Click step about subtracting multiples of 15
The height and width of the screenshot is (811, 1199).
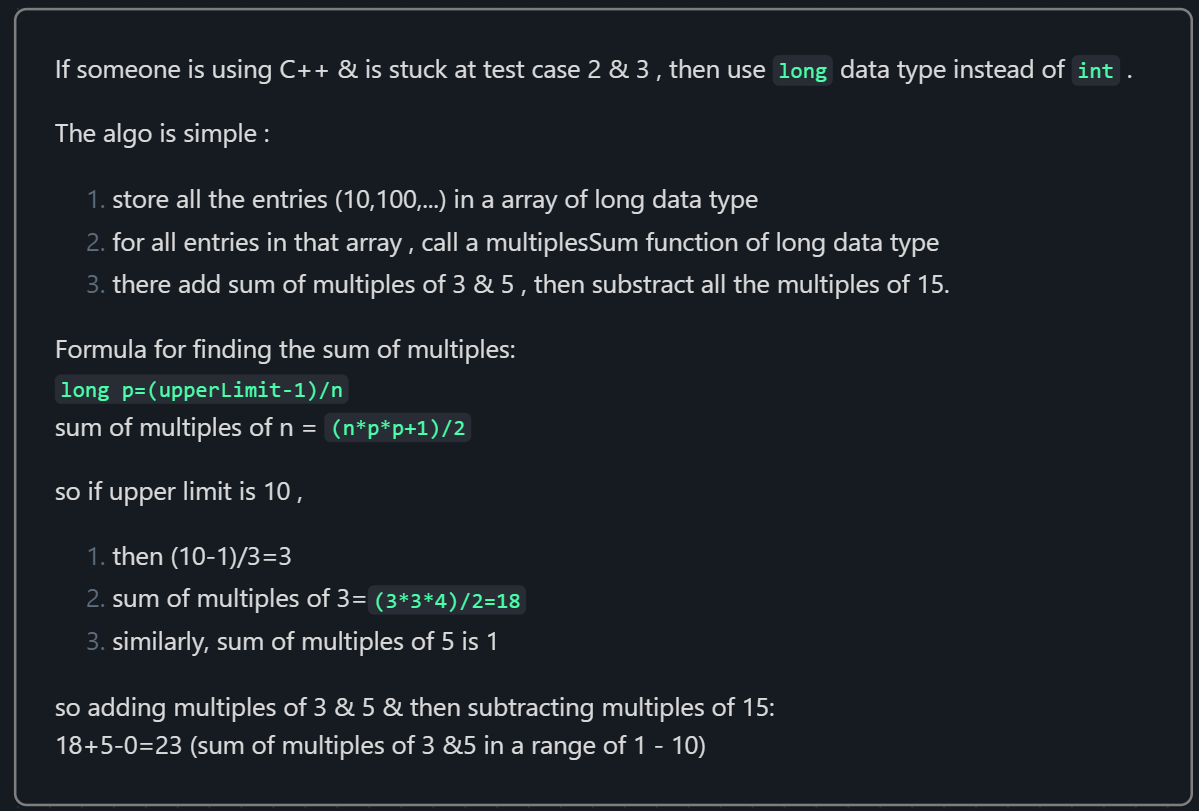click(x=530, y=284)
